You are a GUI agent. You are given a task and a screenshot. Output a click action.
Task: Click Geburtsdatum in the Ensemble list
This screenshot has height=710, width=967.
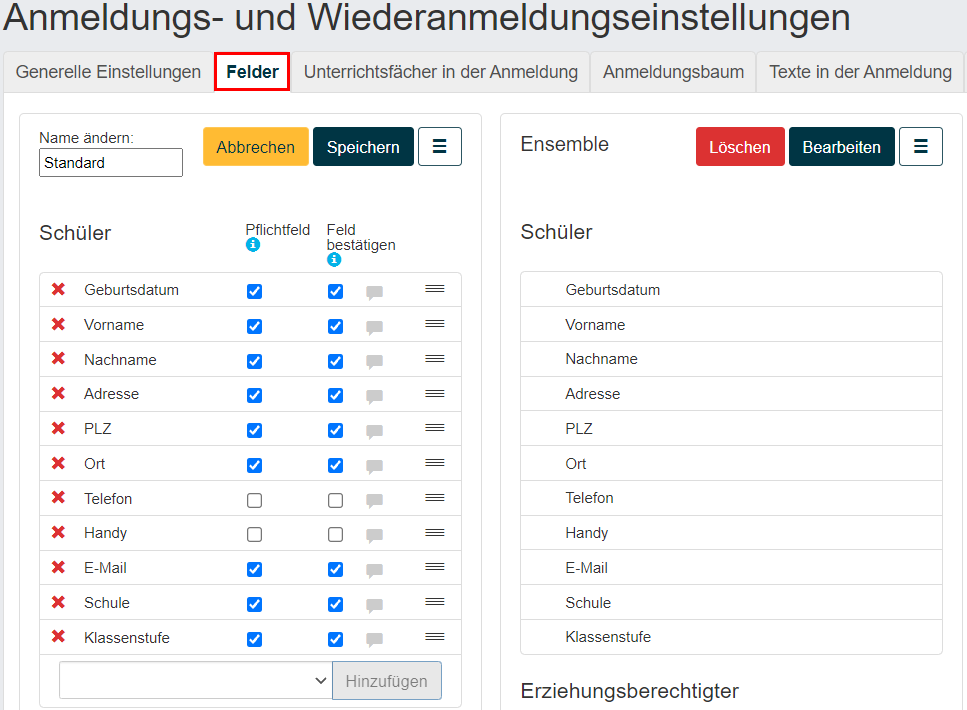[x=731, y=289]
